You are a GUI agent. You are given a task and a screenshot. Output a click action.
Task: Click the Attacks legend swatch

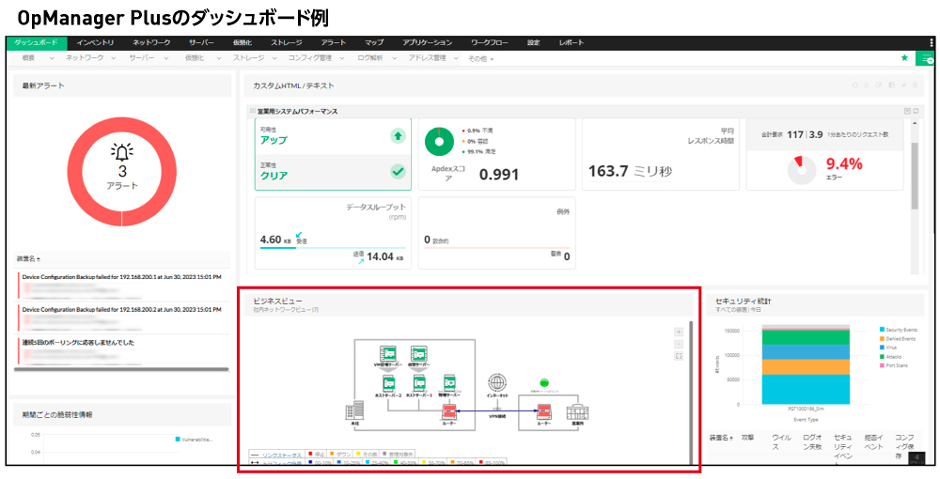(882, 356)
